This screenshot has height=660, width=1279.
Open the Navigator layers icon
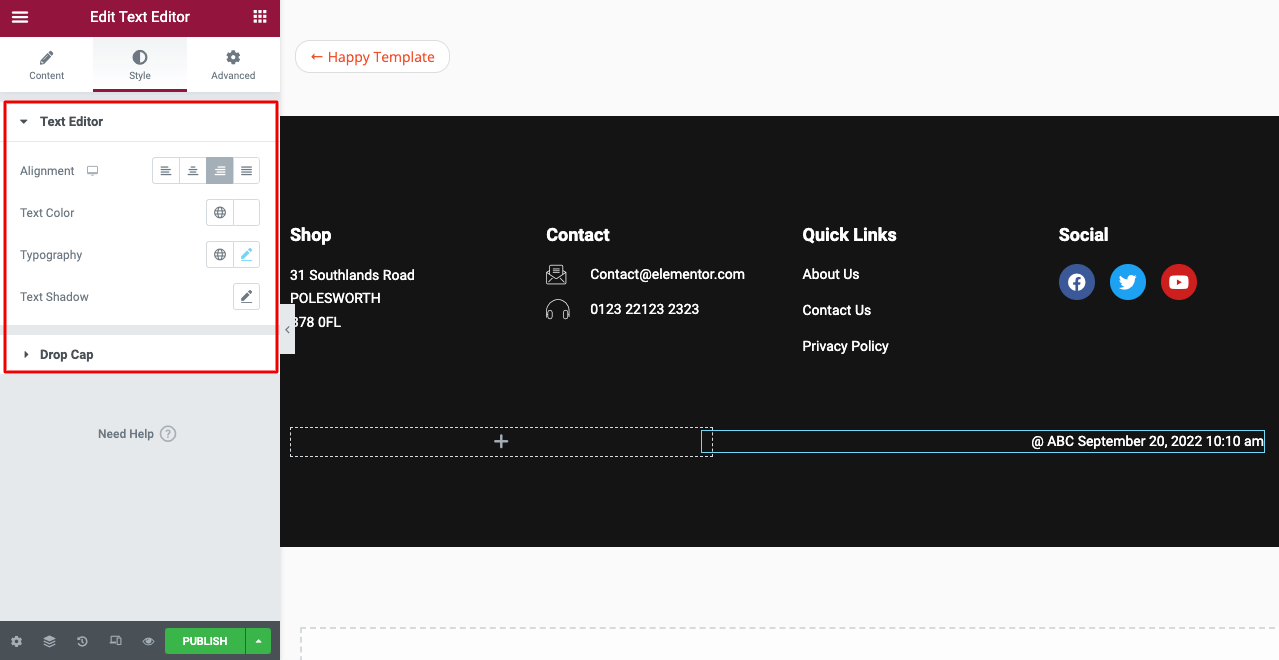(x=48, y=640)
